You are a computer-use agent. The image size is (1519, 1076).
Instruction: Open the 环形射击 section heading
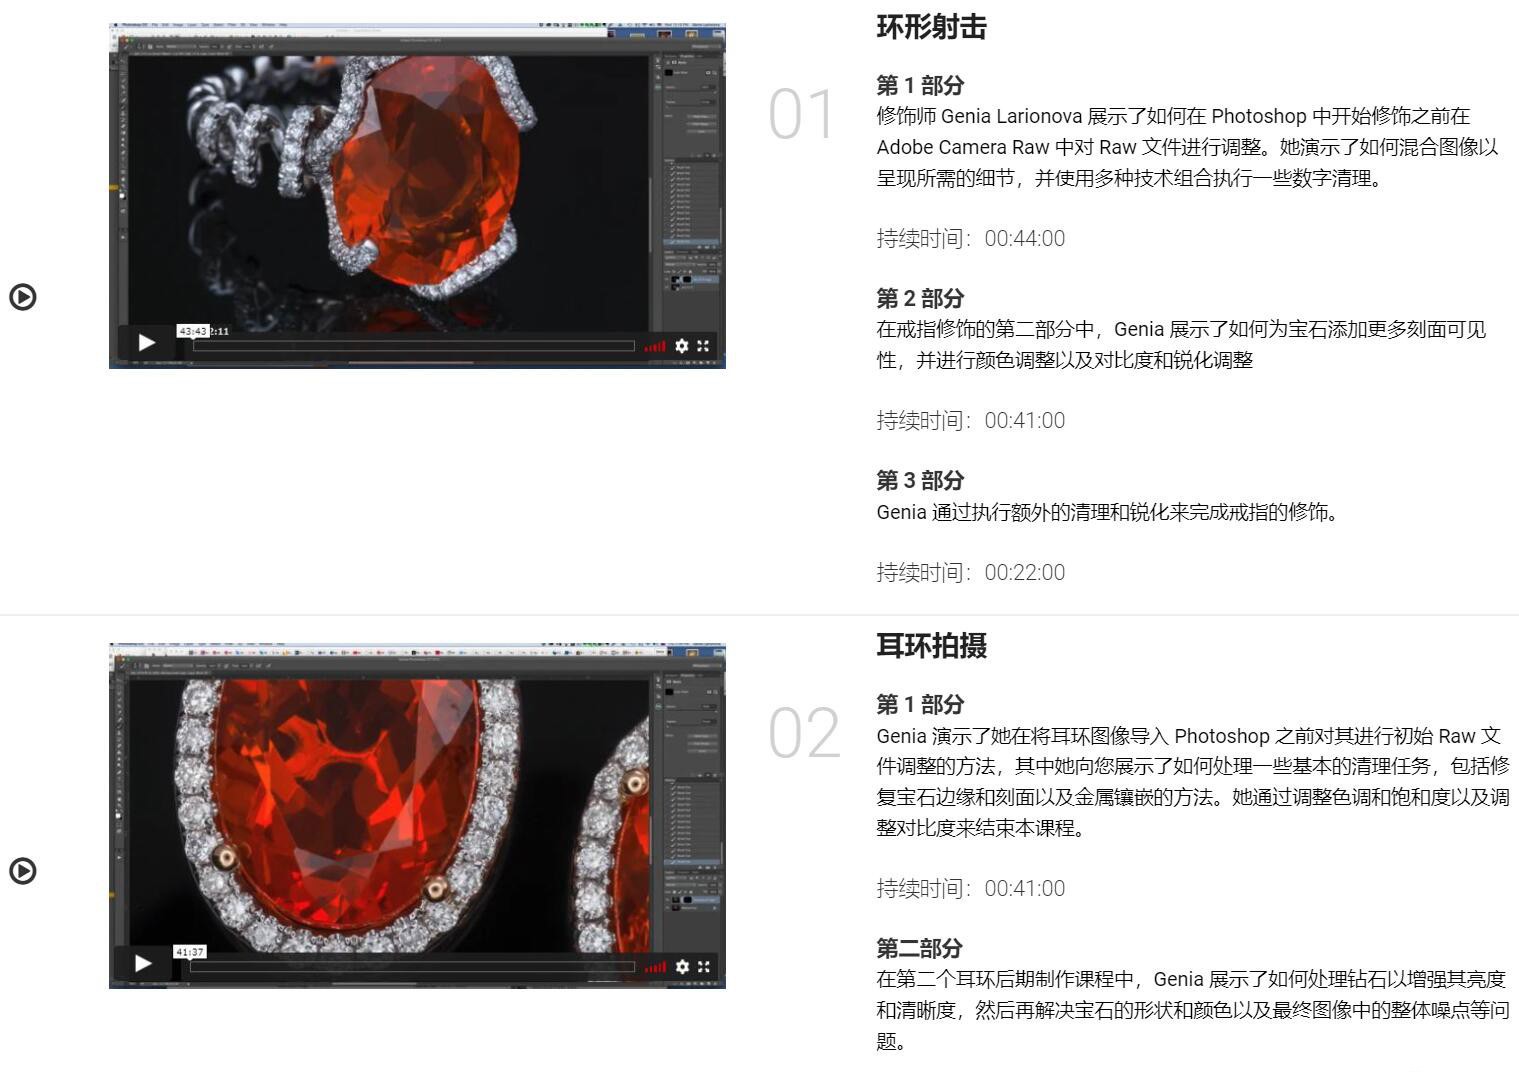tap(932, 27)
